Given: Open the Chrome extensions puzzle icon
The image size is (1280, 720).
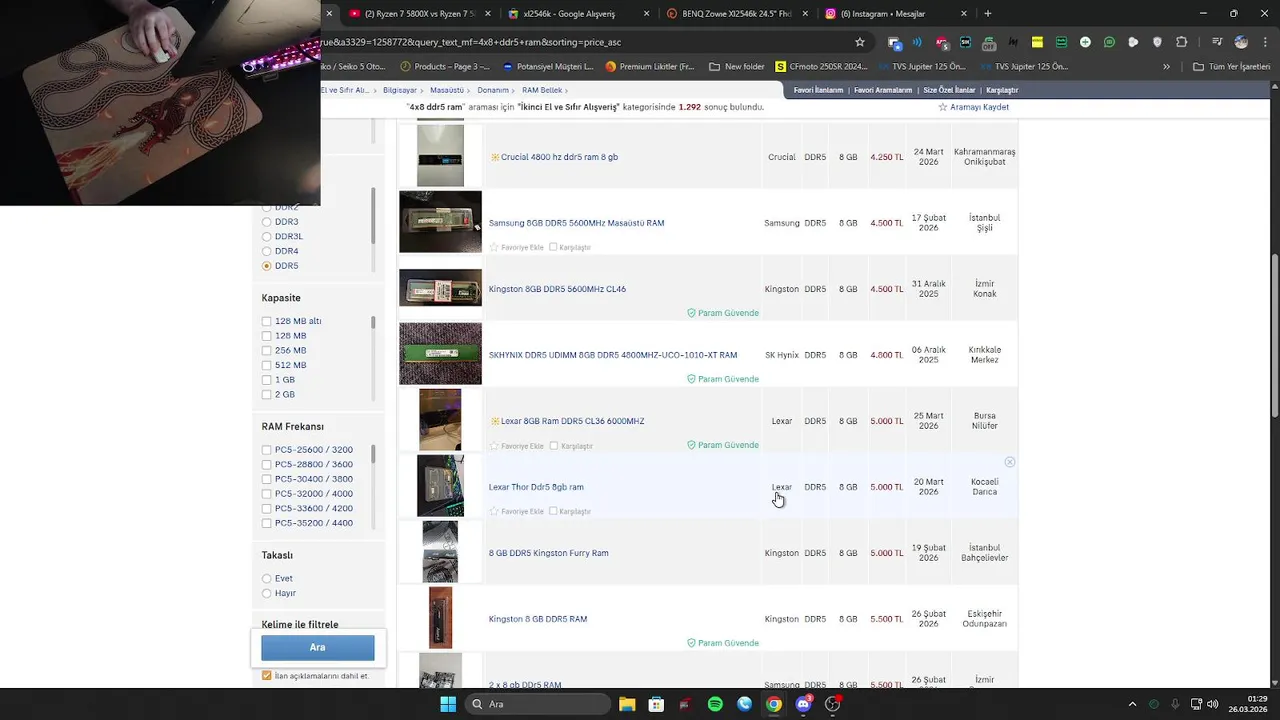Looking at the screenshot, I should [1181, 42].
